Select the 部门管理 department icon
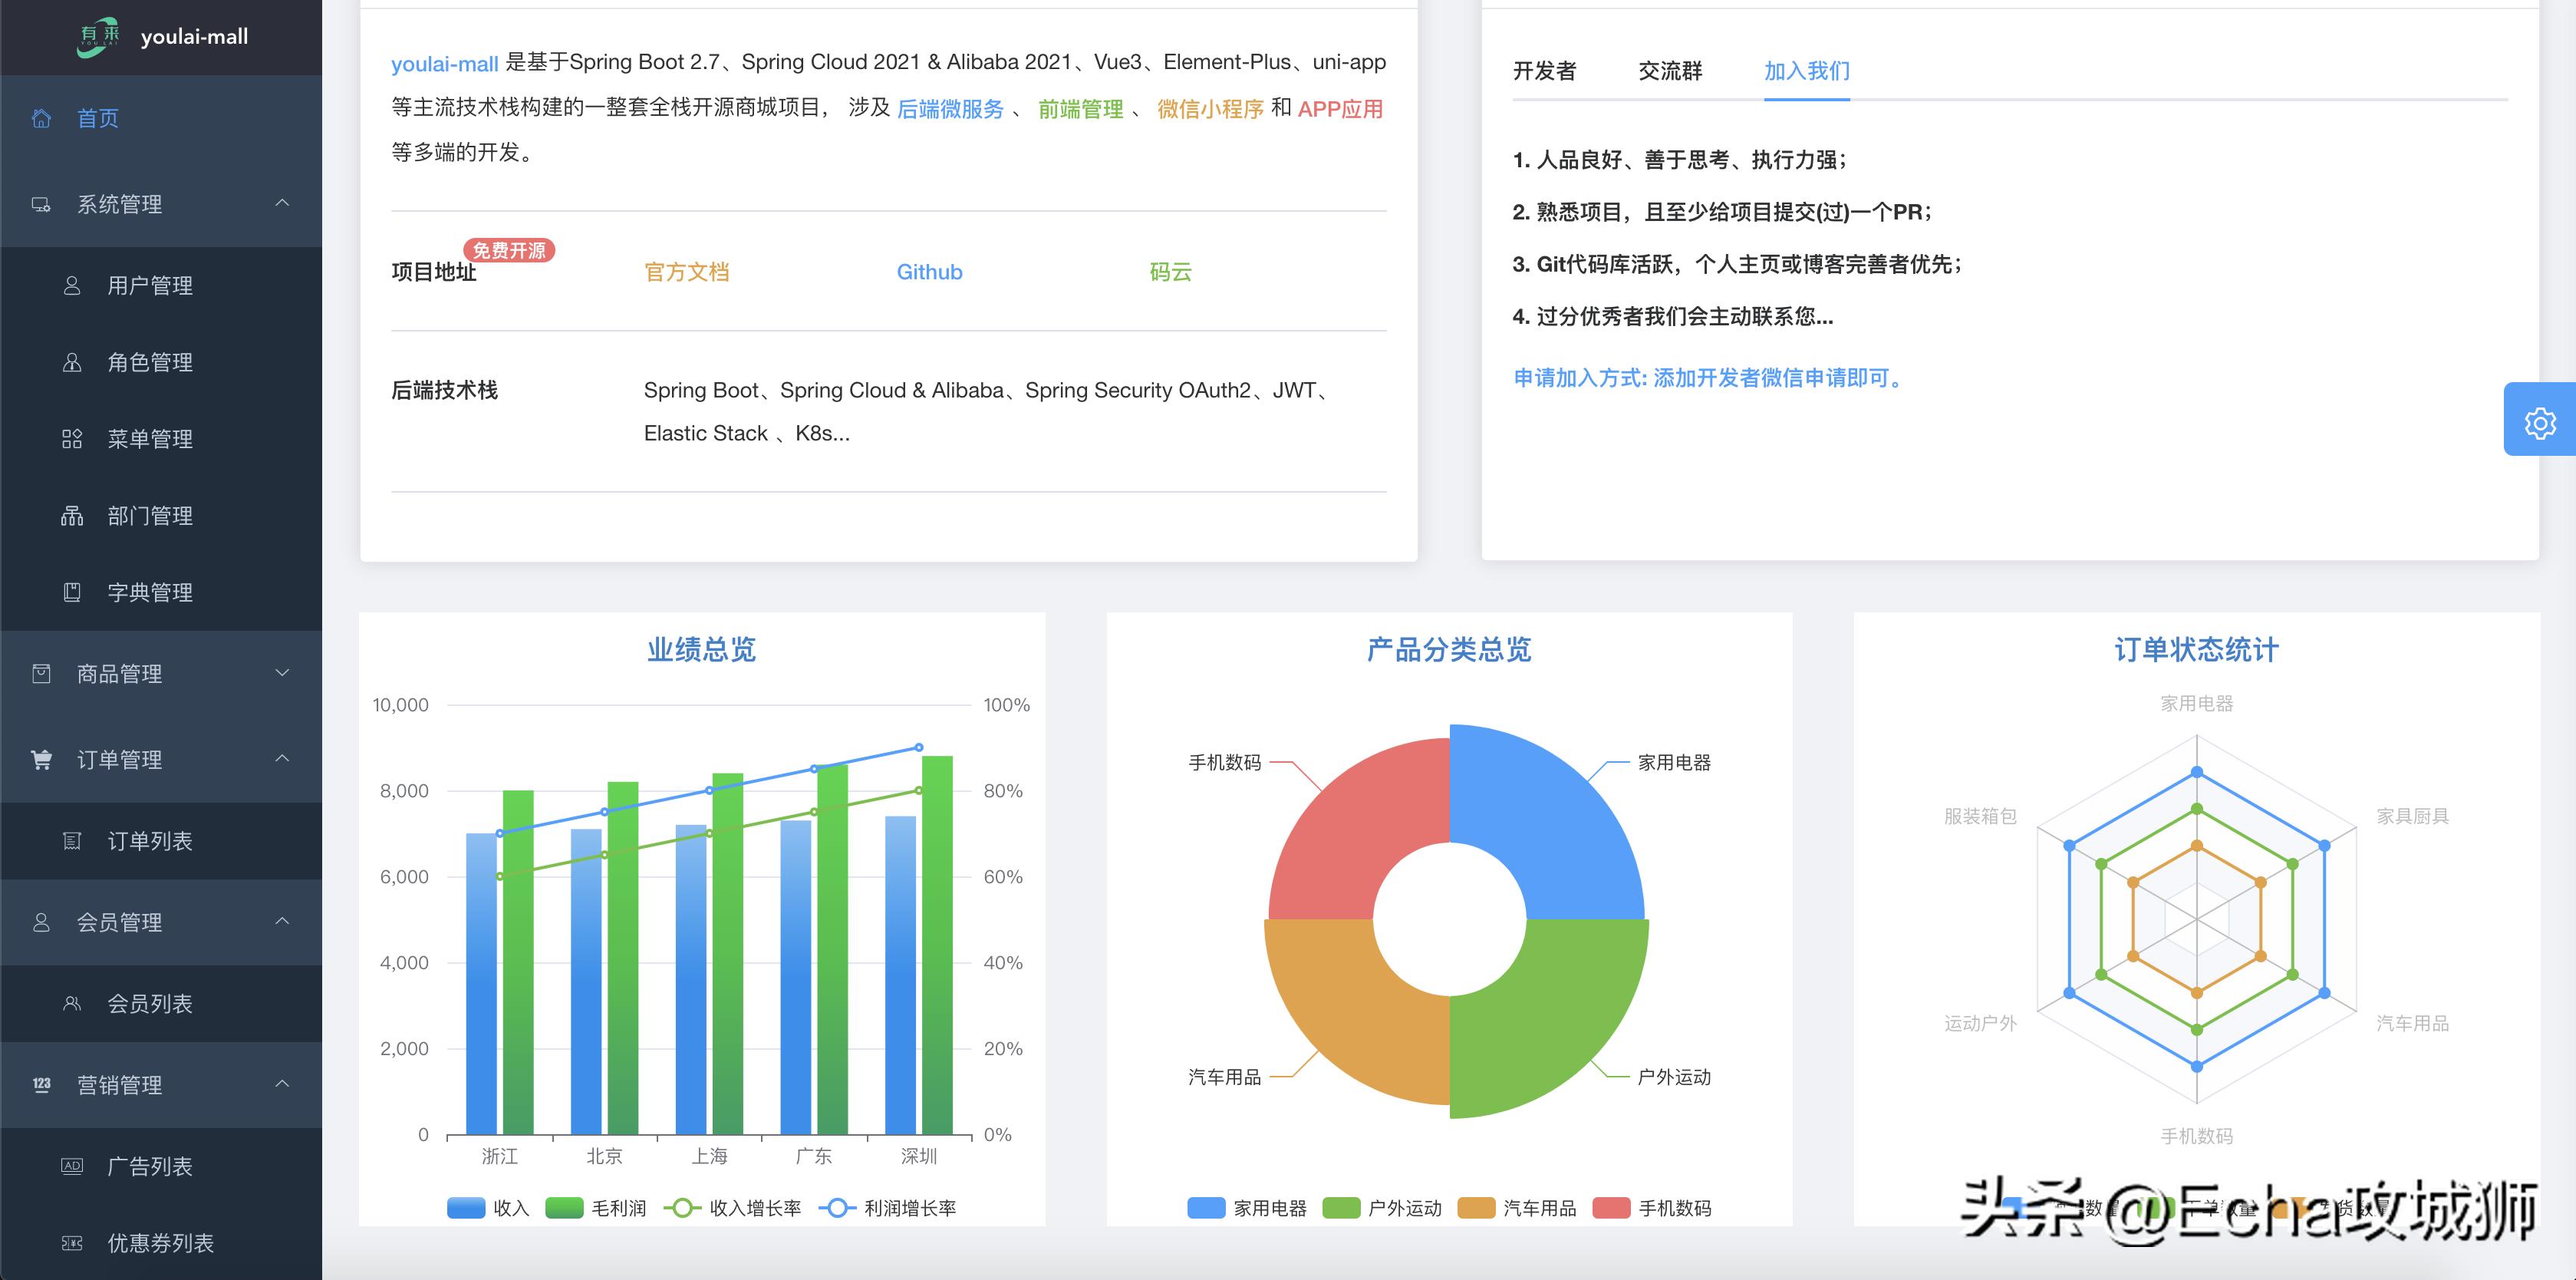This screenshot has height=1280, width=2576. 72,516
